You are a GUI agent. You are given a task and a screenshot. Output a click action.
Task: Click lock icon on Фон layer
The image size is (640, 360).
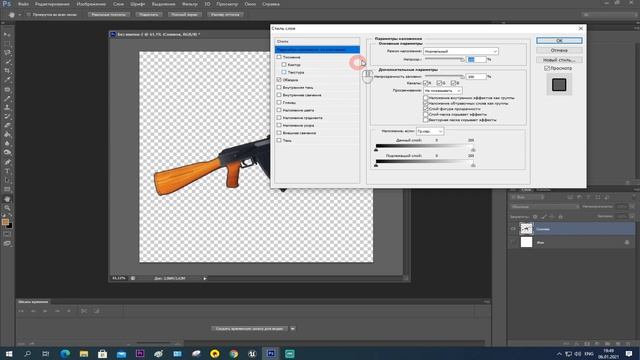(x=627, y=242)
